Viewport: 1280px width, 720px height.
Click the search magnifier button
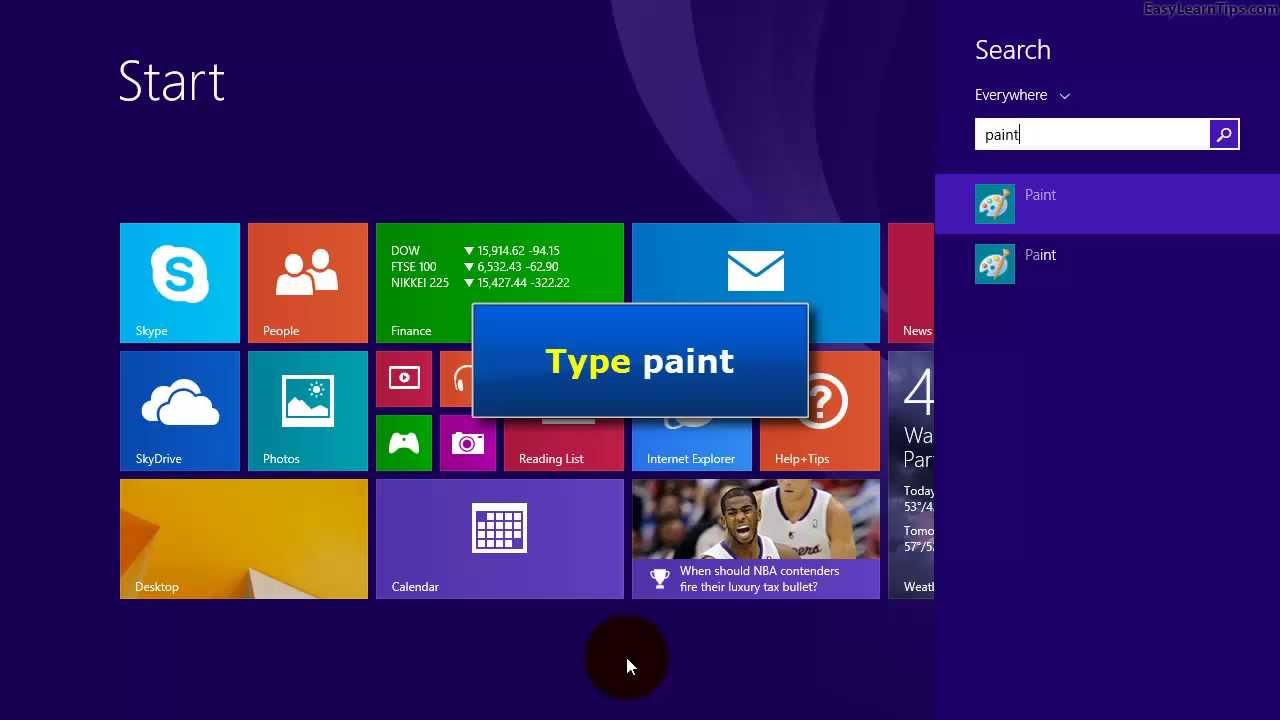(1224, 135)
